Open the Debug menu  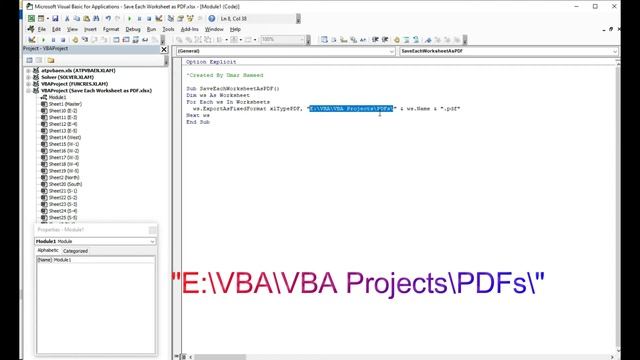(133, 29)
